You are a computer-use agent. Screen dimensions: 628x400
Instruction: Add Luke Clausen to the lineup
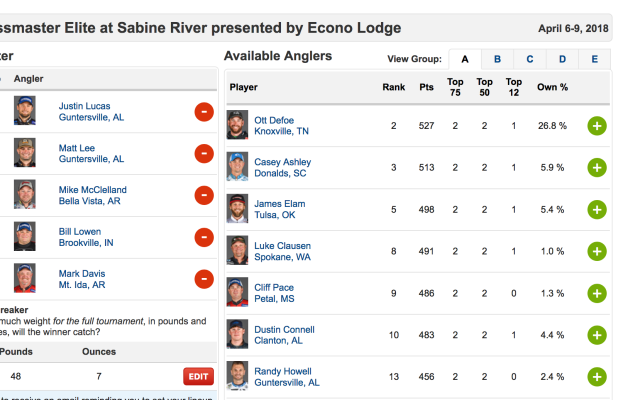tap(597, 251)
